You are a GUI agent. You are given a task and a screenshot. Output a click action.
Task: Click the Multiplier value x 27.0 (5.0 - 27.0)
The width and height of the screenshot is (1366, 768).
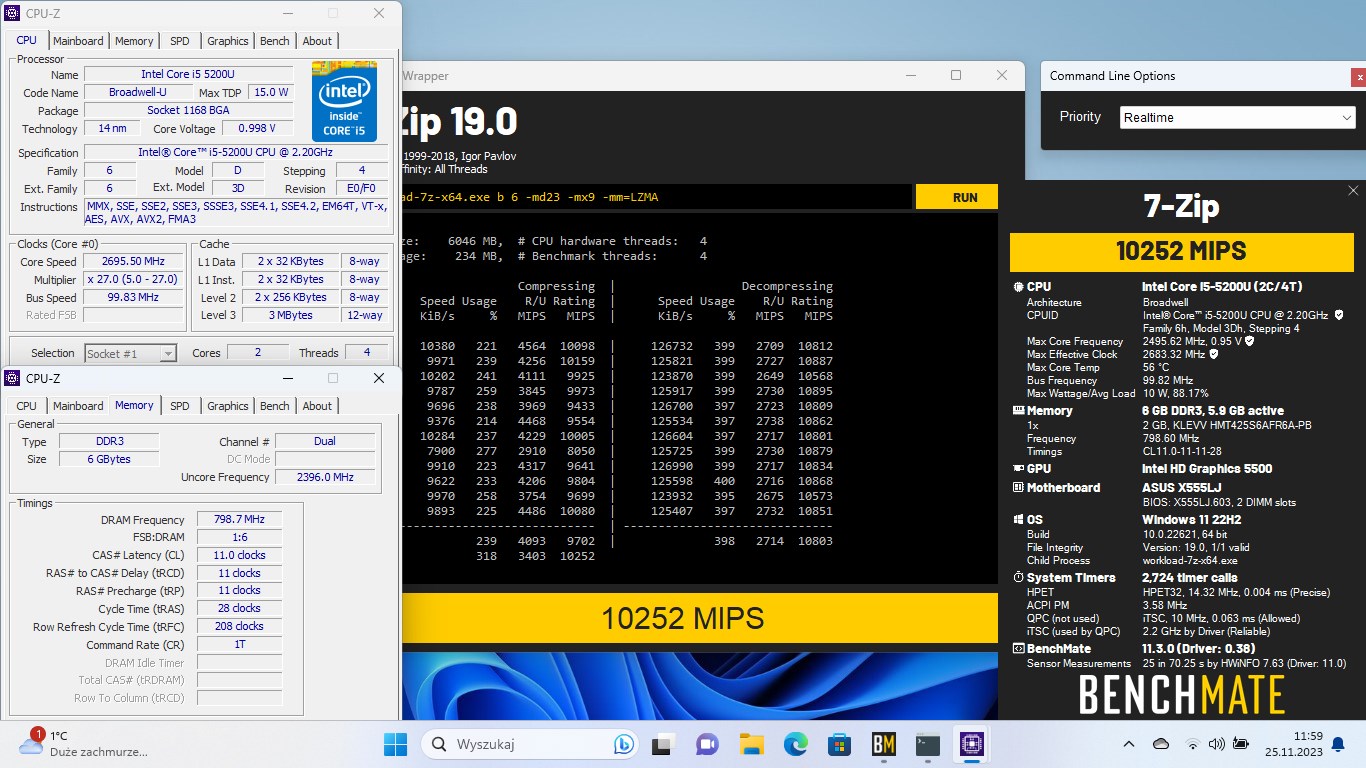134,279
